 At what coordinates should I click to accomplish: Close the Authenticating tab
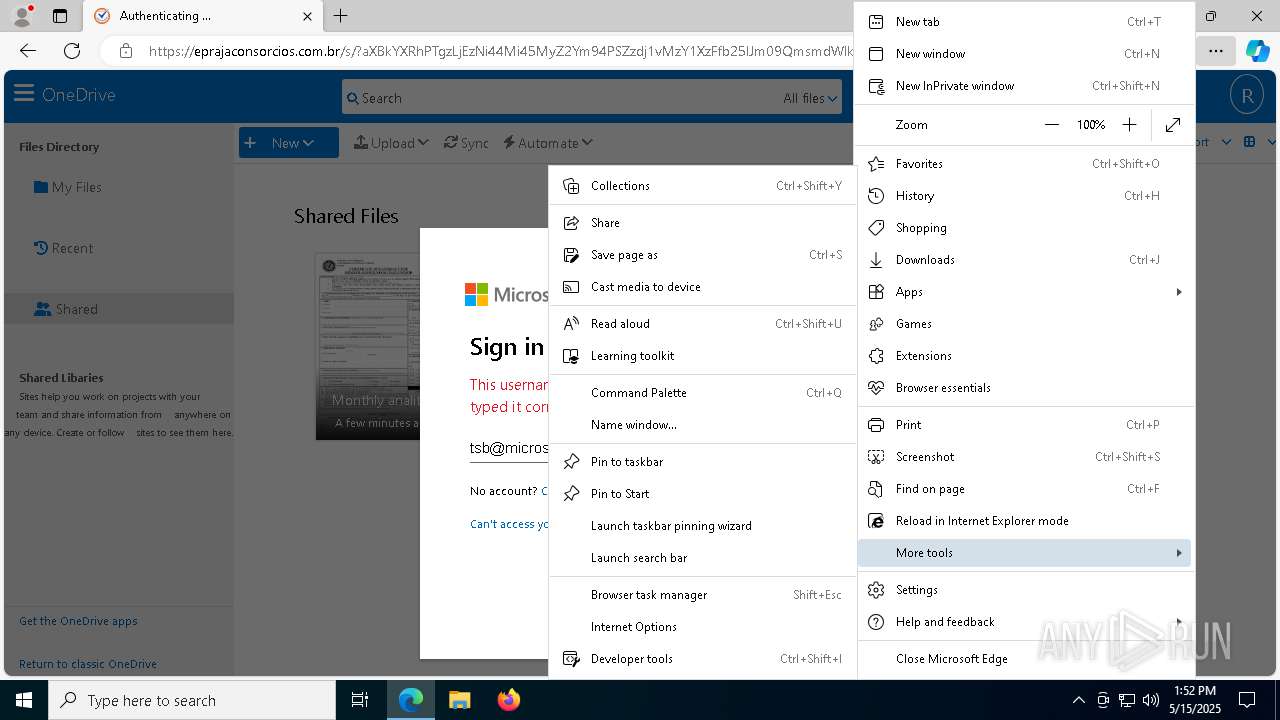[x=307, y=16]
